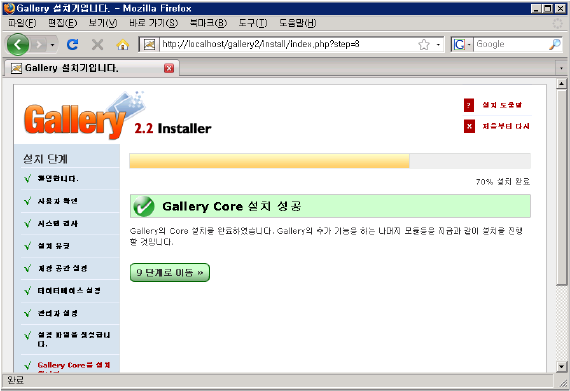Open the 보기(V) menu
Screen dimensions: 570x391
coord(103,23)
